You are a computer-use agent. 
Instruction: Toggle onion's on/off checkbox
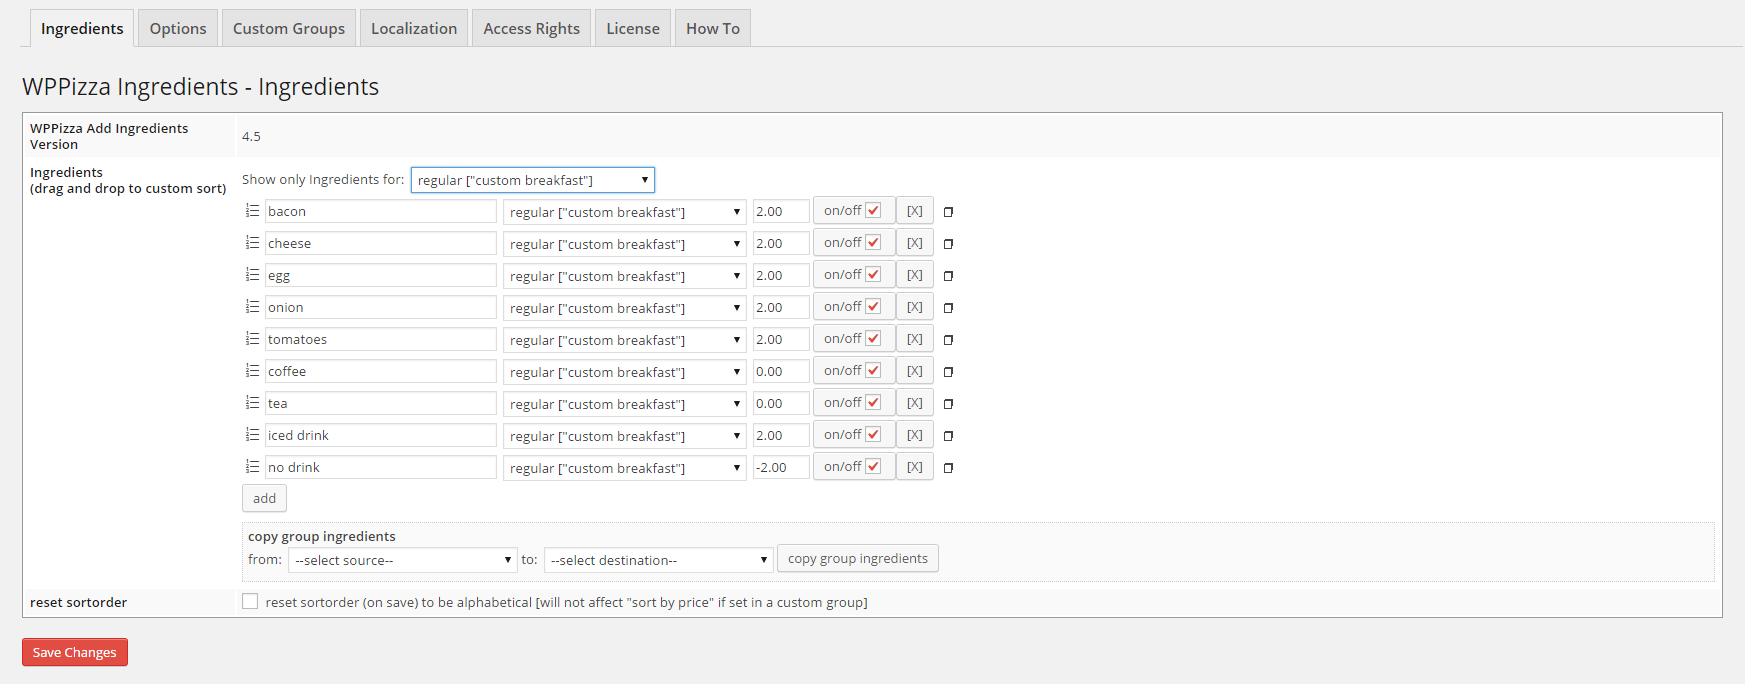pos(873,306)
